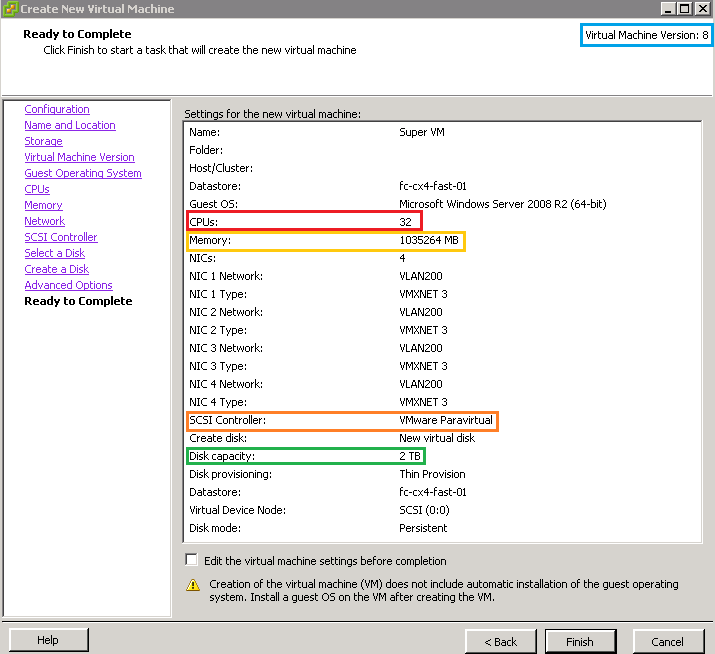Open the Network wizard step

click(x=45, y=221)
